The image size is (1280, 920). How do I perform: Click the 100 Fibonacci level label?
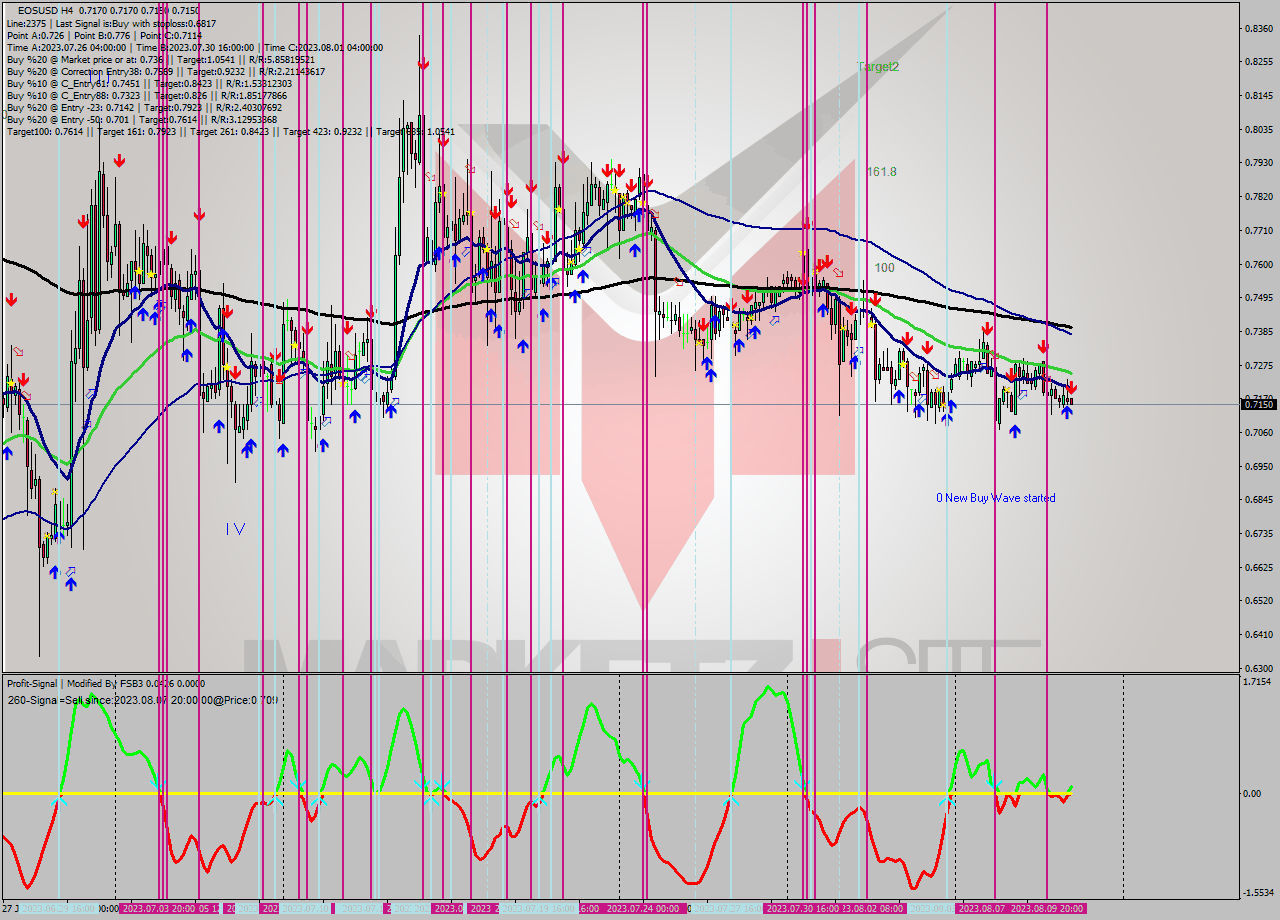click(884, 268)
